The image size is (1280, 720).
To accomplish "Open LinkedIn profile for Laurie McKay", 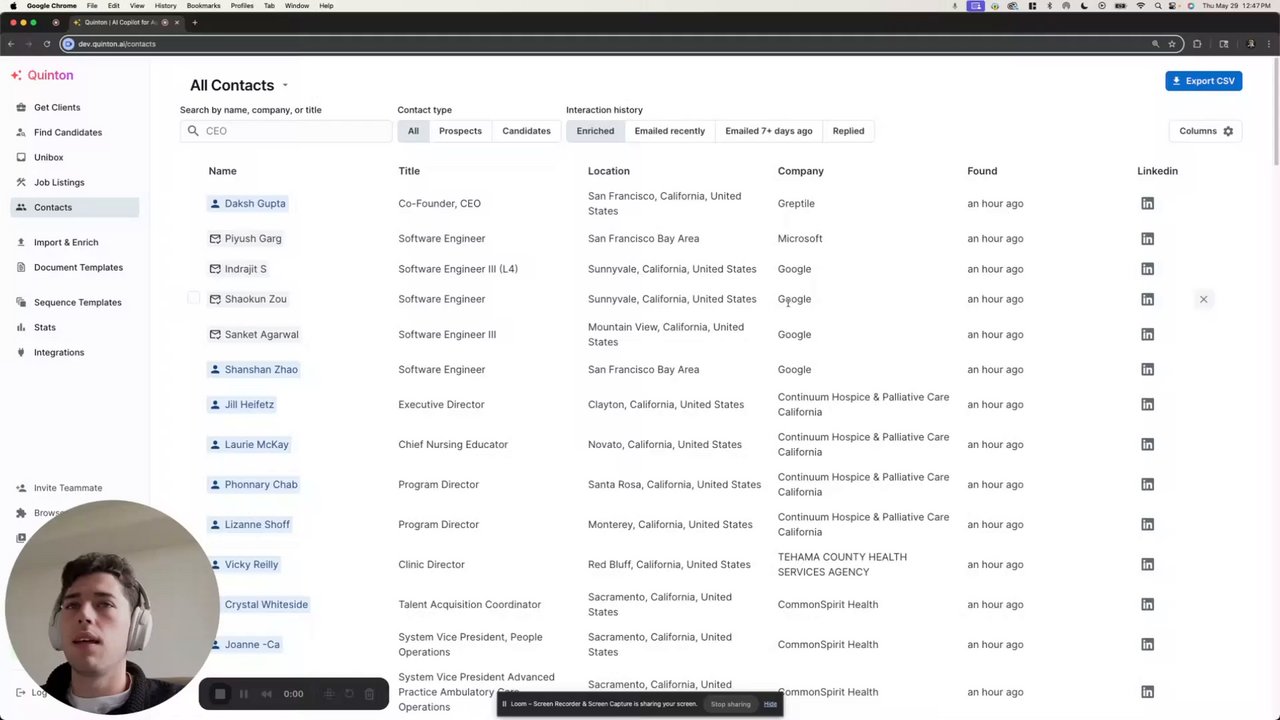I will [1147, 444].
